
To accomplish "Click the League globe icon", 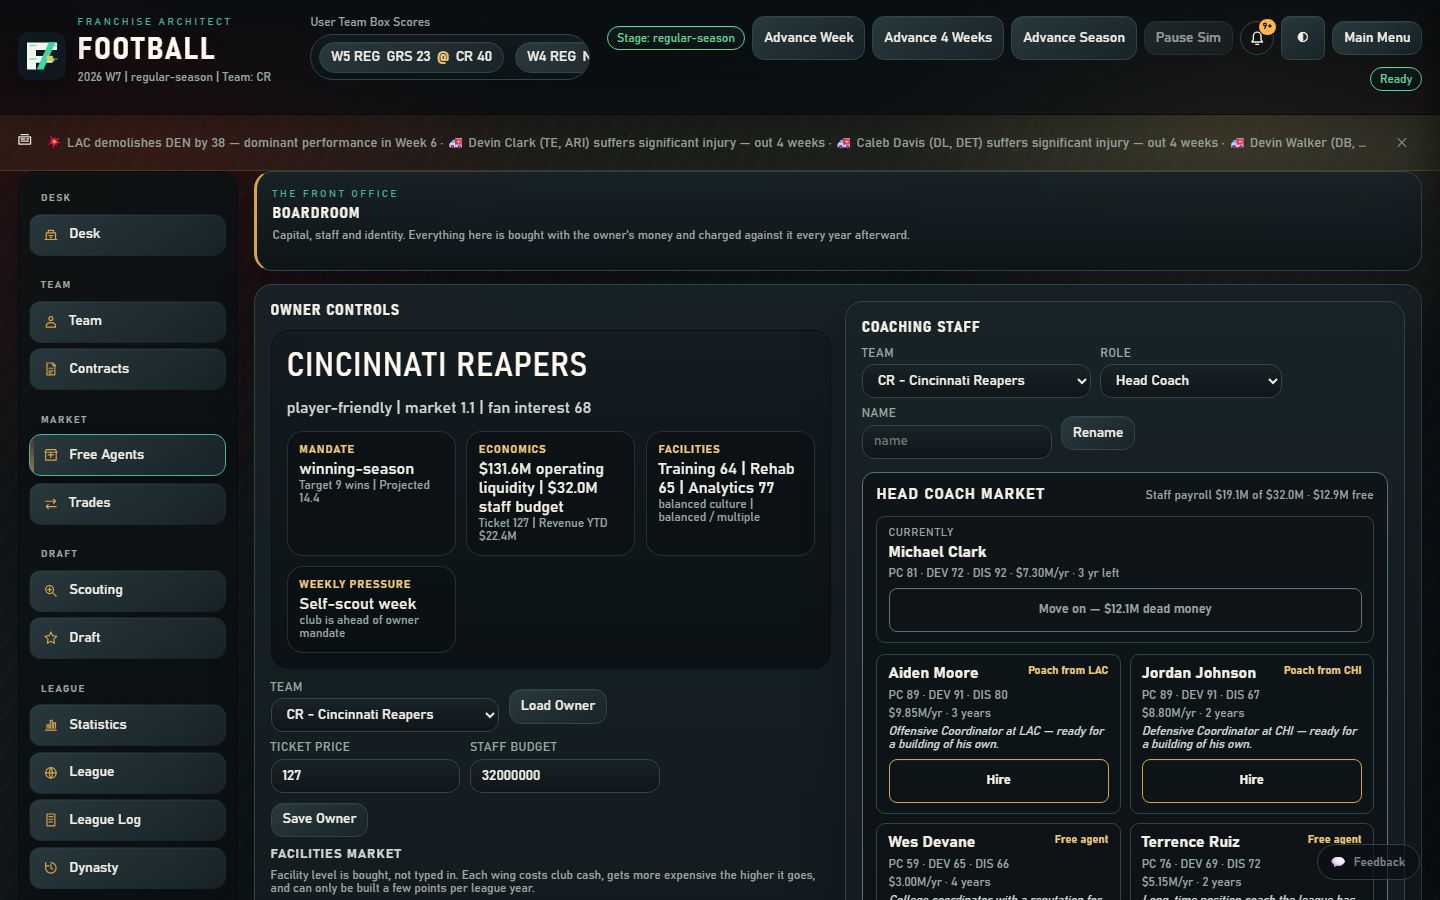I will [x=51, y=772].
